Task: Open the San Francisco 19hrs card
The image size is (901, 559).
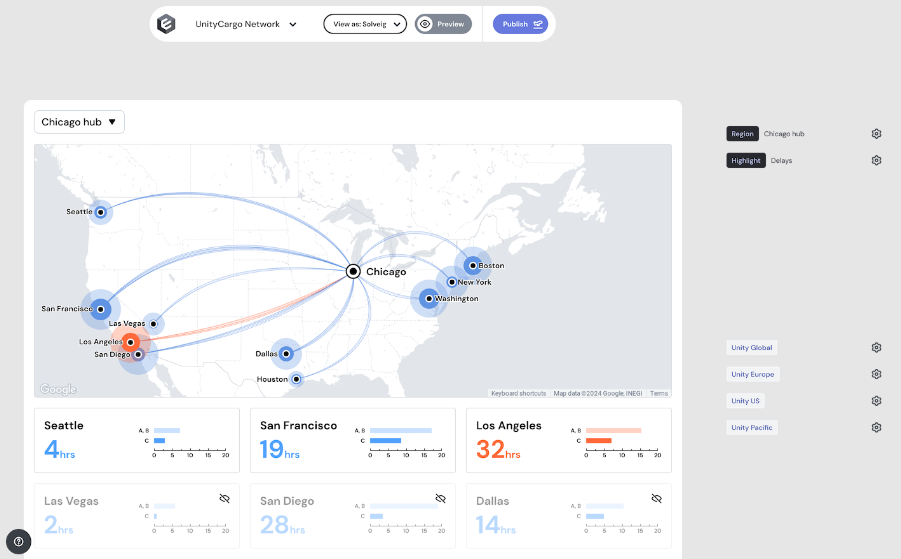Action: coord(353,441)
